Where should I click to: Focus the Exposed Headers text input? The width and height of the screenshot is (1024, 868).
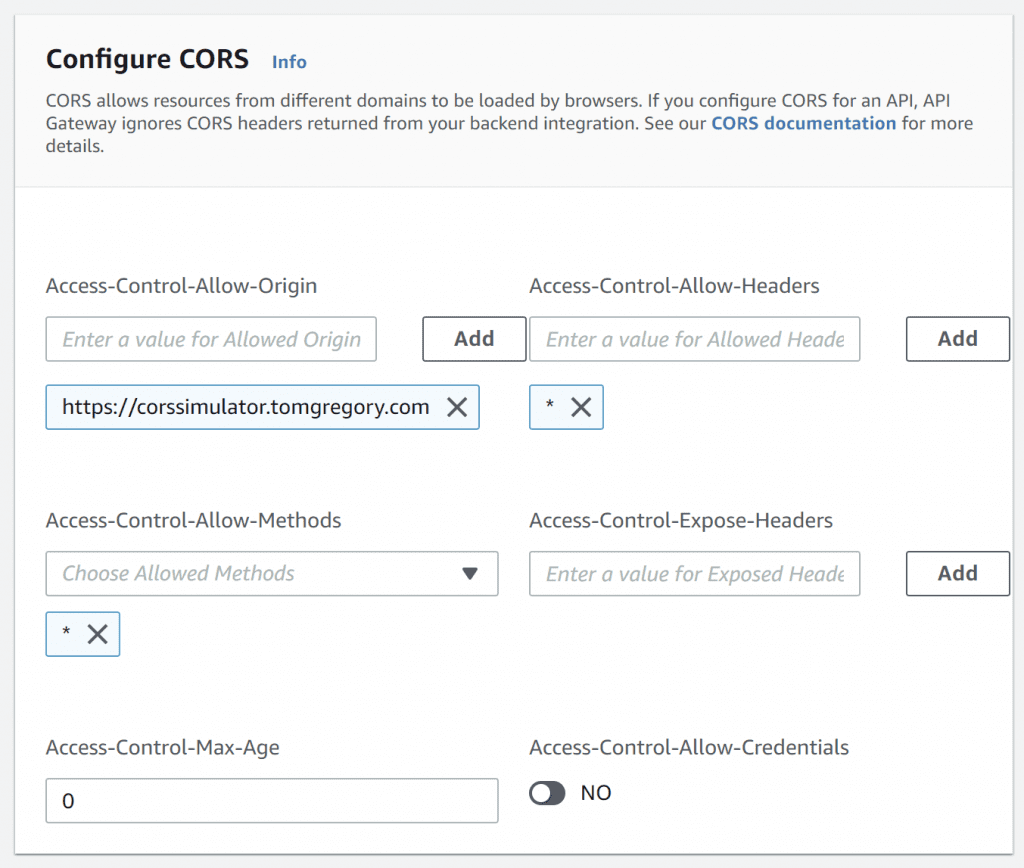pos(694,574)
